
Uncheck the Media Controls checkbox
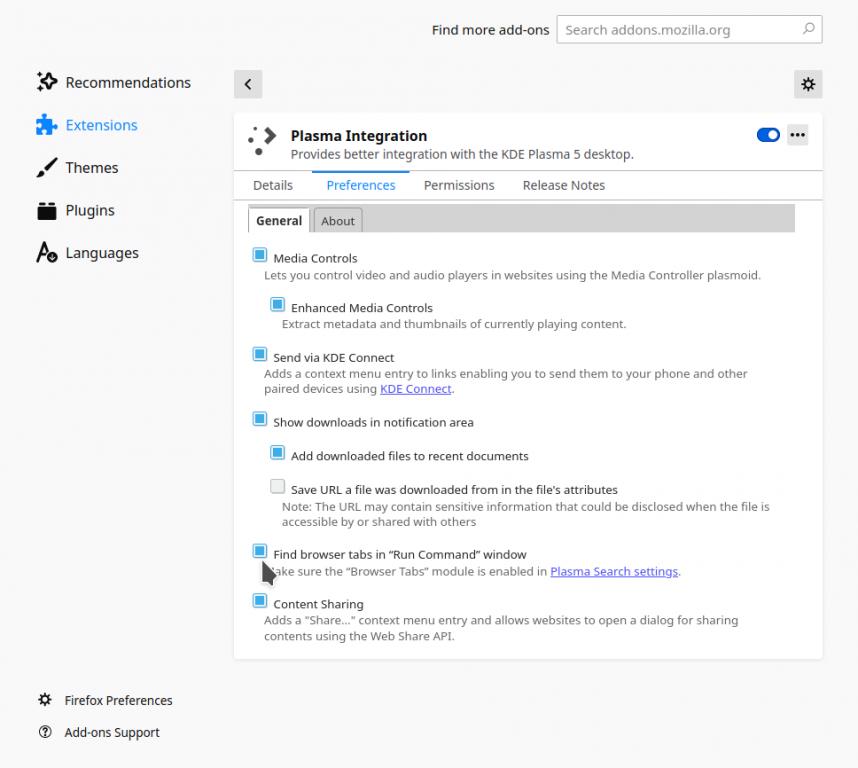click(x=260, y=256)
